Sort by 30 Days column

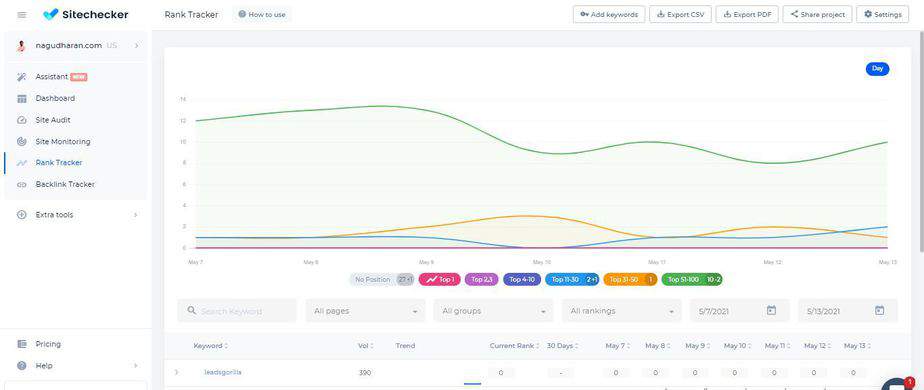tap(562, 346)
